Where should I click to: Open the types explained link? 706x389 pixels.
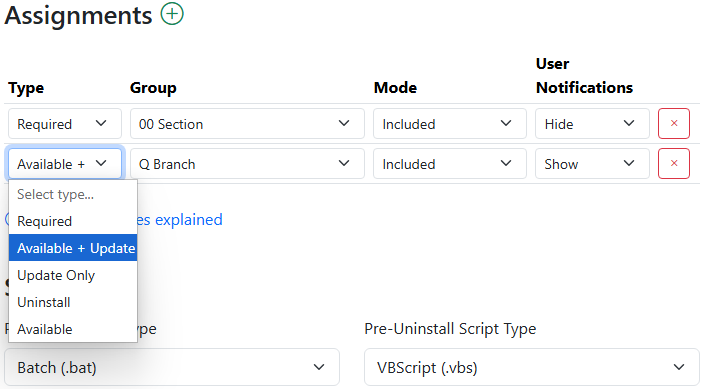(x=180, y=220)
